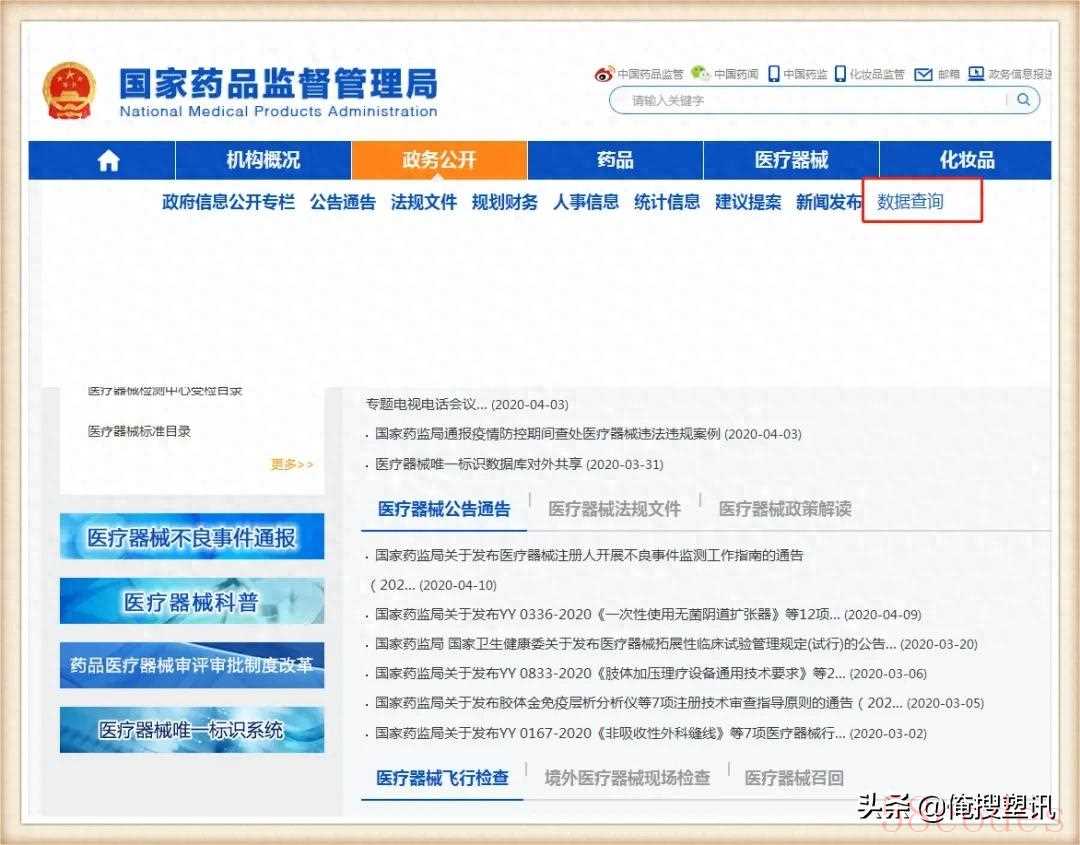Click the envelope 邮箱 icon
Screen dimensions: 1080x845
pos(923,74)
